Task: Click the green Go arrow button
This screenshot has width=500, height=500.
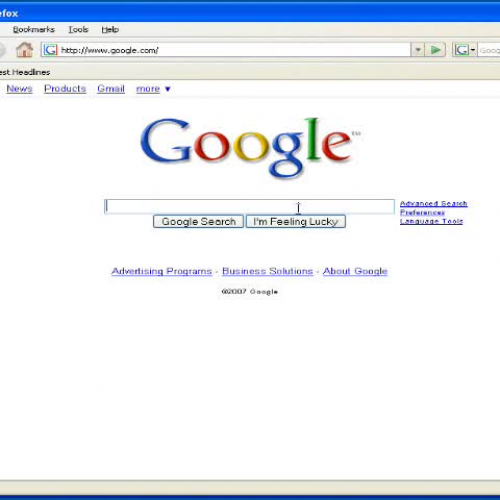Action: tap(435, 50)
